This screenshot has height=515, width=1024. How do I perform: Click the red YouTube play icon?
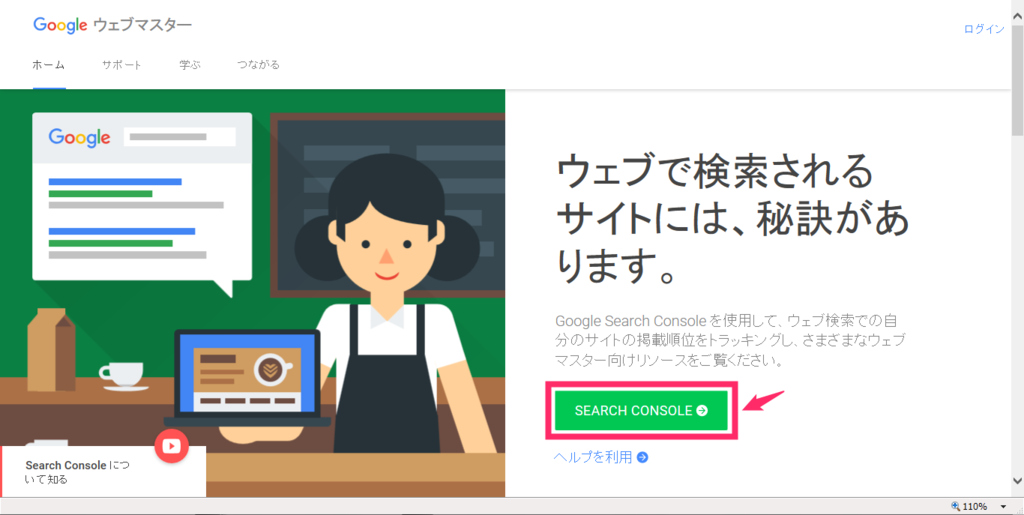click(172, 446)
